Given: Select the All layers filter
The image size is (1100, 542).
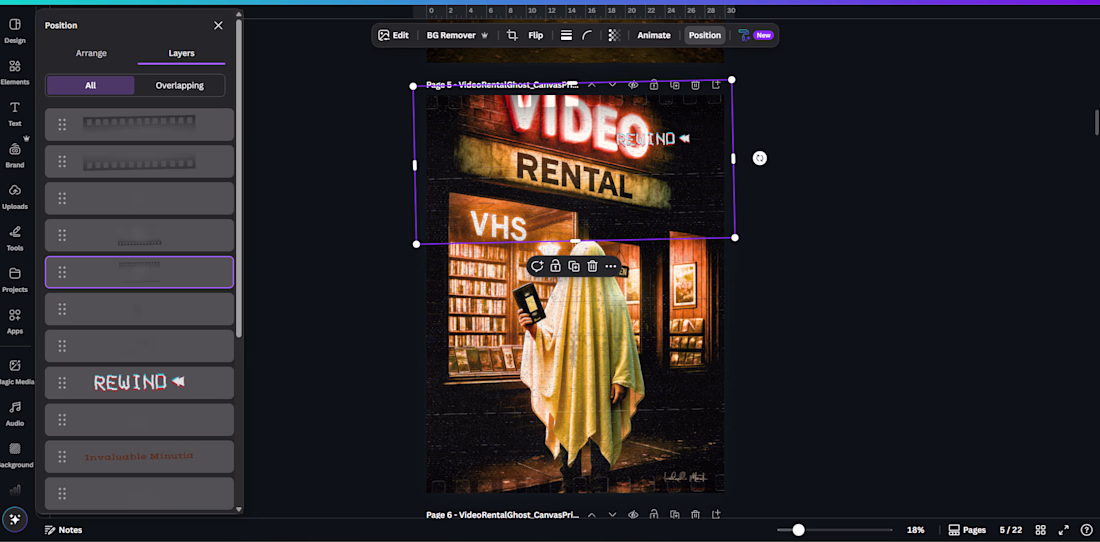Looking at the screenshot, I should pyautogui.click(x=90, y=86).
